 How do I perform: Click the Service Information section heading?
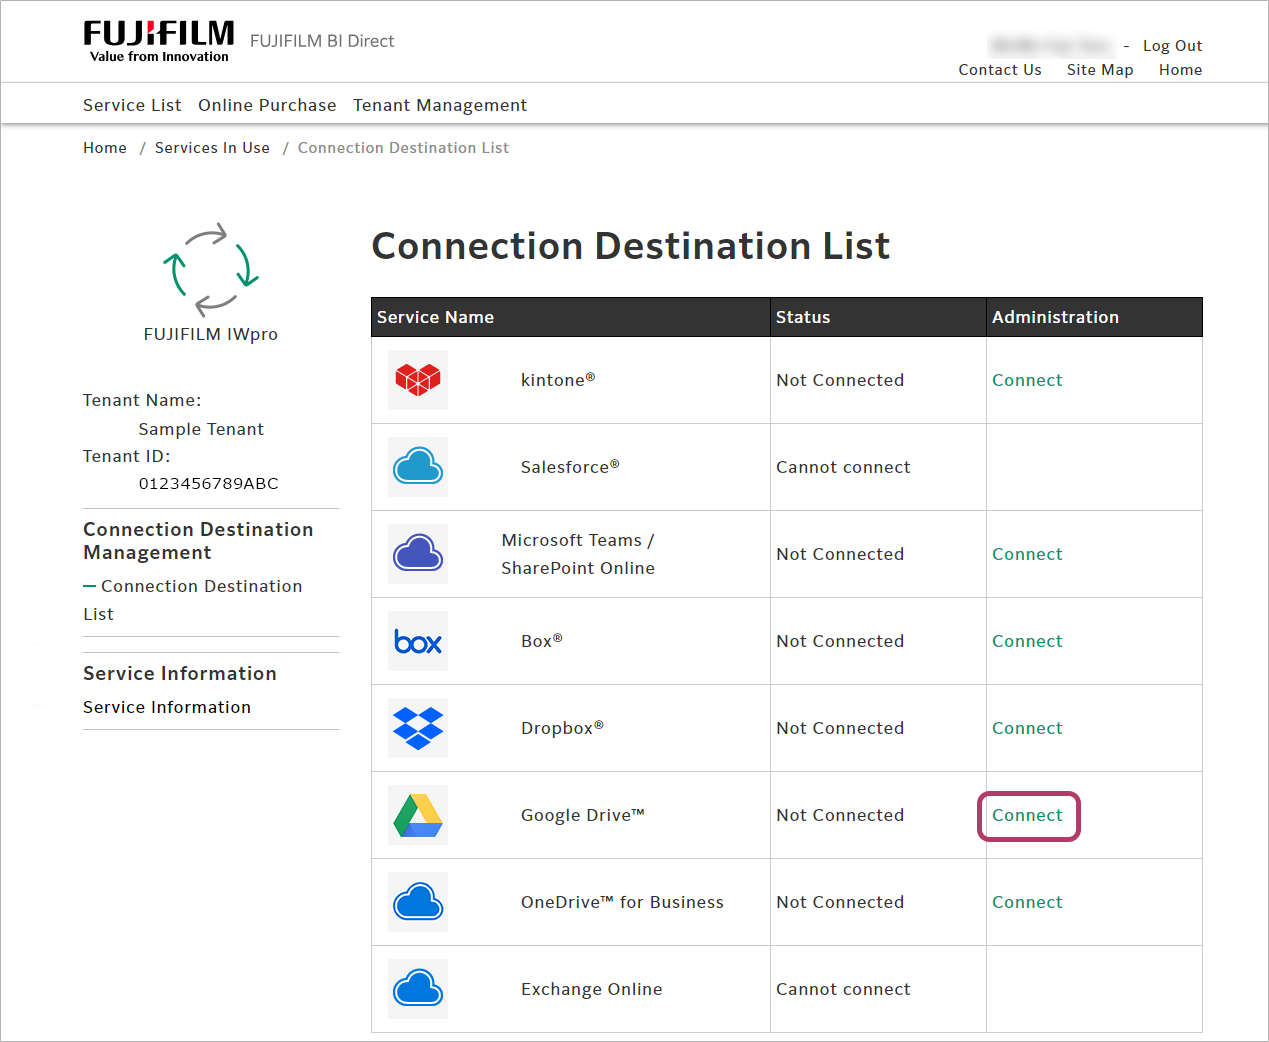(180, 673)
